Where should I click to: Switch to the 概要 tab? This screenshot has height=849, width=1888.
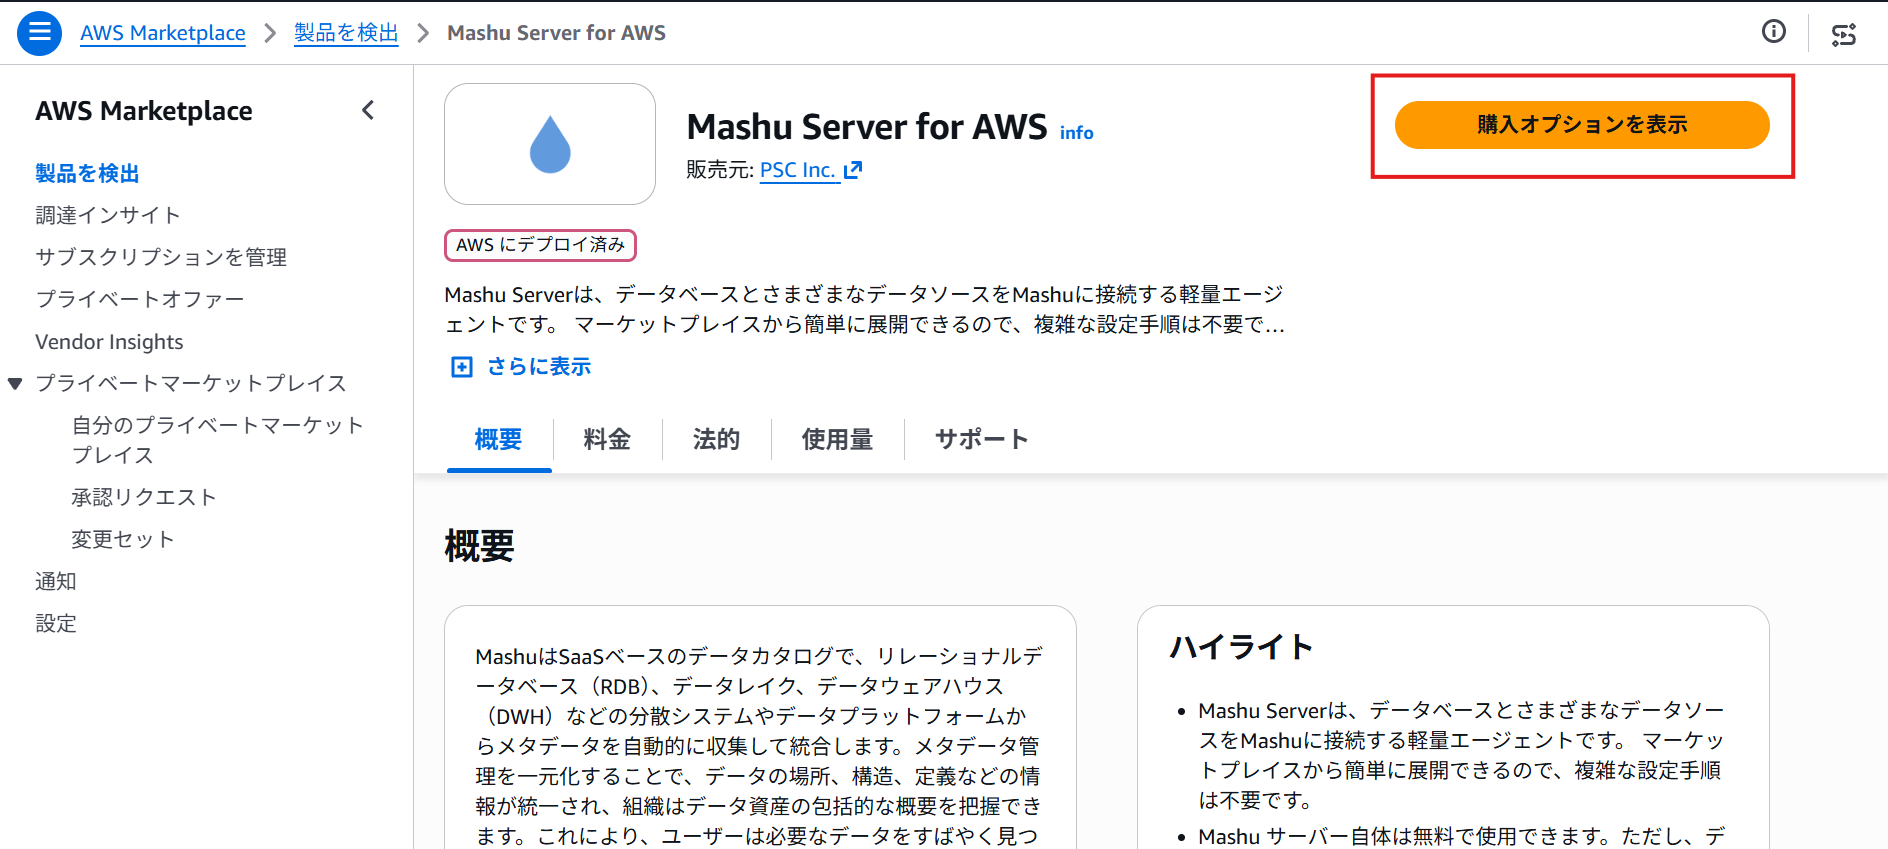pyautogui.click(x=498, y=439)
